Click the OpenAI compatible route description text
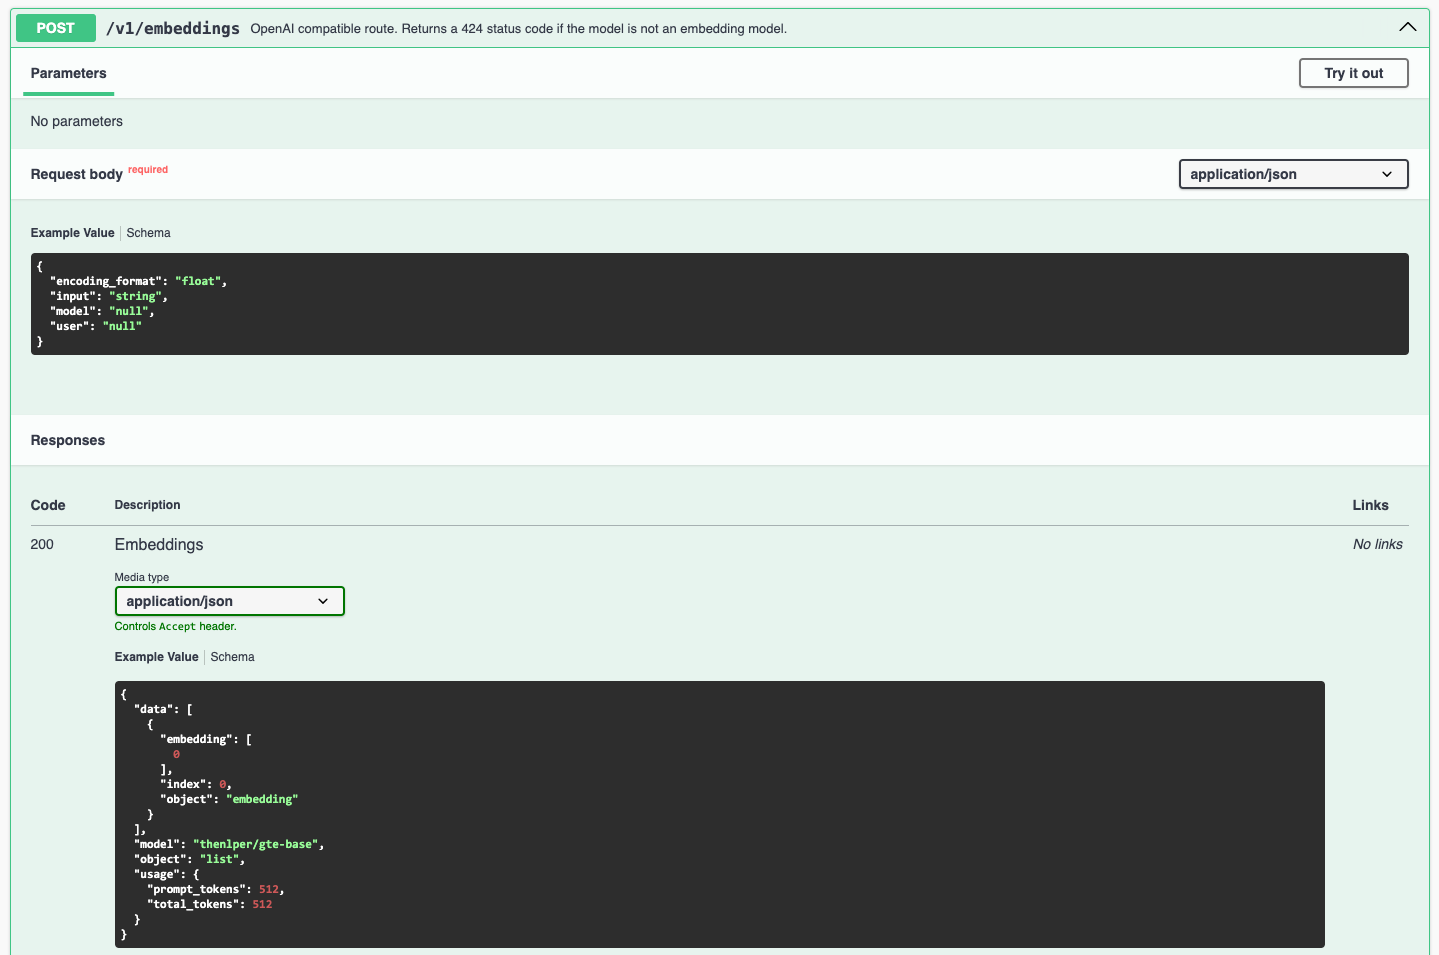The height and width of the screenshot is (955, 1439). click(518, 29)
